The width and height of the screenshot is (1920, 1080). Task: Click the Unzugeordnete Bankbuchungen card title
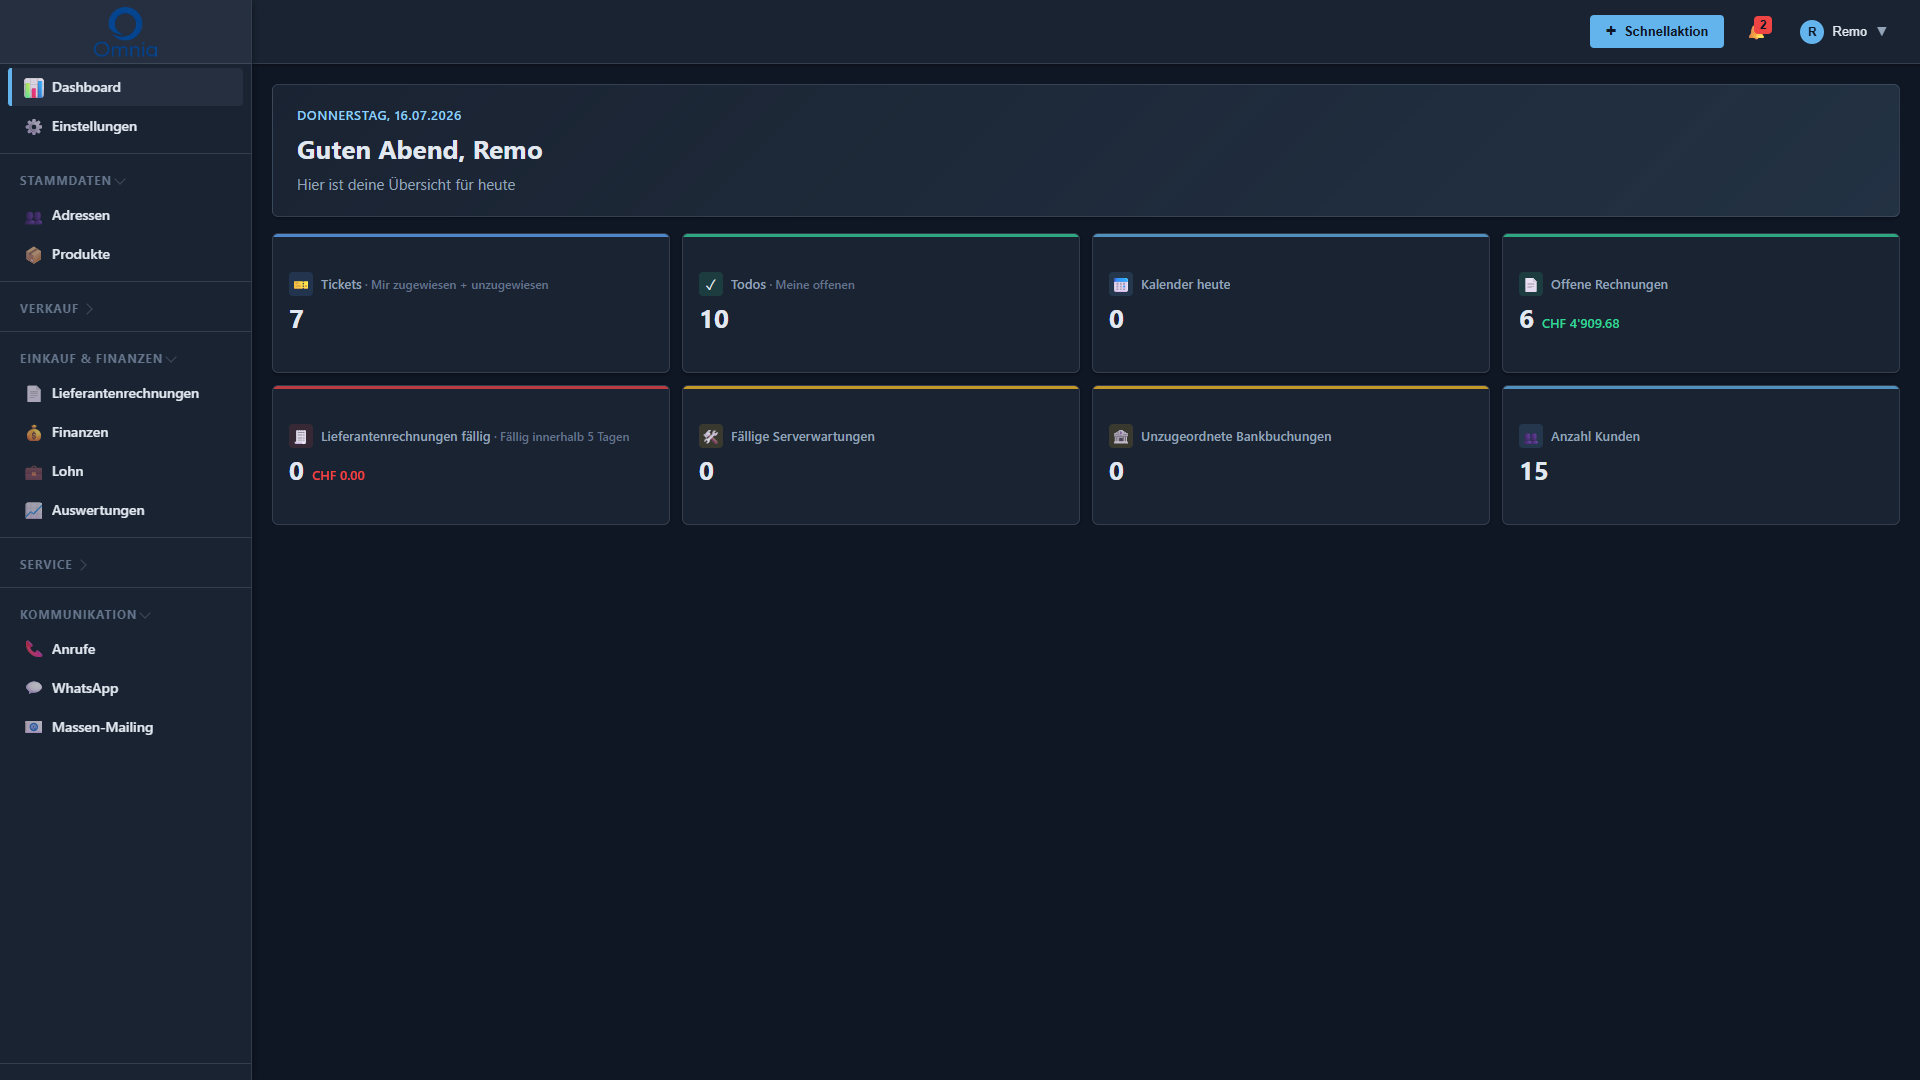coord(1236,437)
